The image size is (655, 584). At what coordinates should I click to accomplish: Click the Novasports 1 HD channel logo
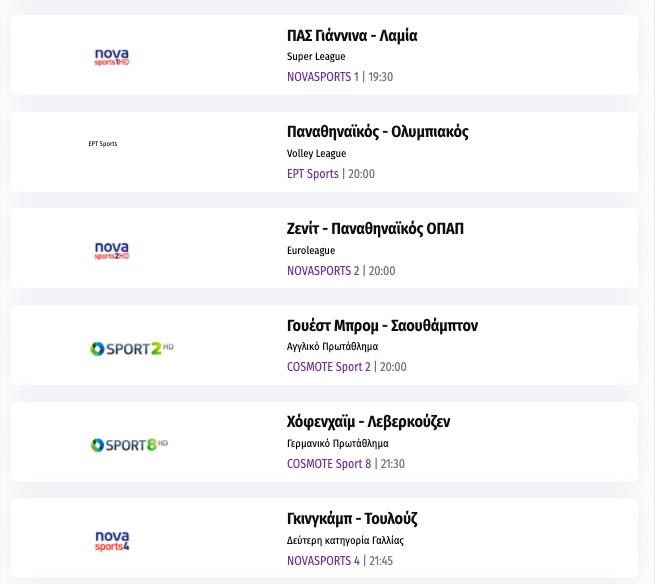[x=112, y=57]
